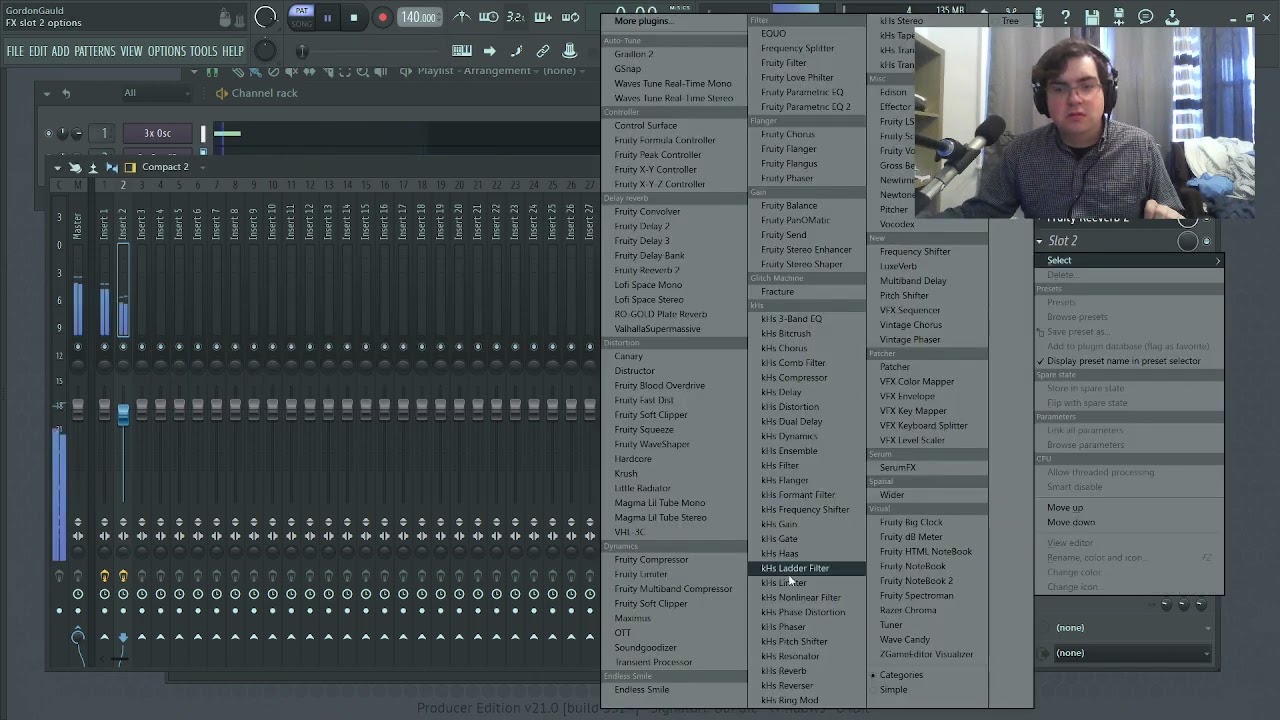Screen dimensions: 1280x720
Task: Pick Soundgoodizer from Dynamics list
Action: 645,648
